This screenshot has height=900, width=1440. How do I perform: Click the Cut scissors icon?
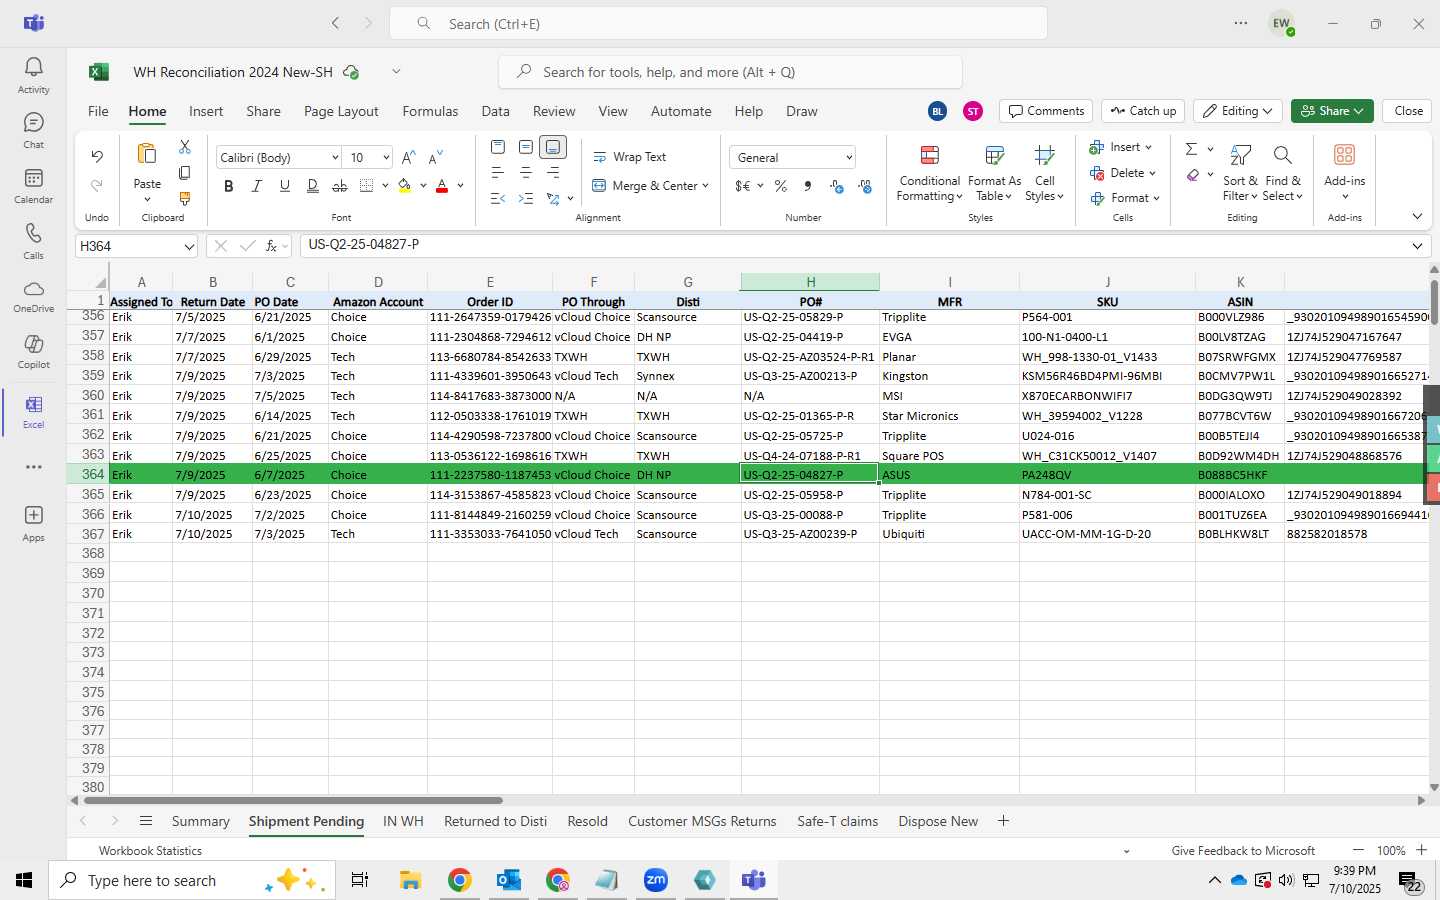point(185,147)
